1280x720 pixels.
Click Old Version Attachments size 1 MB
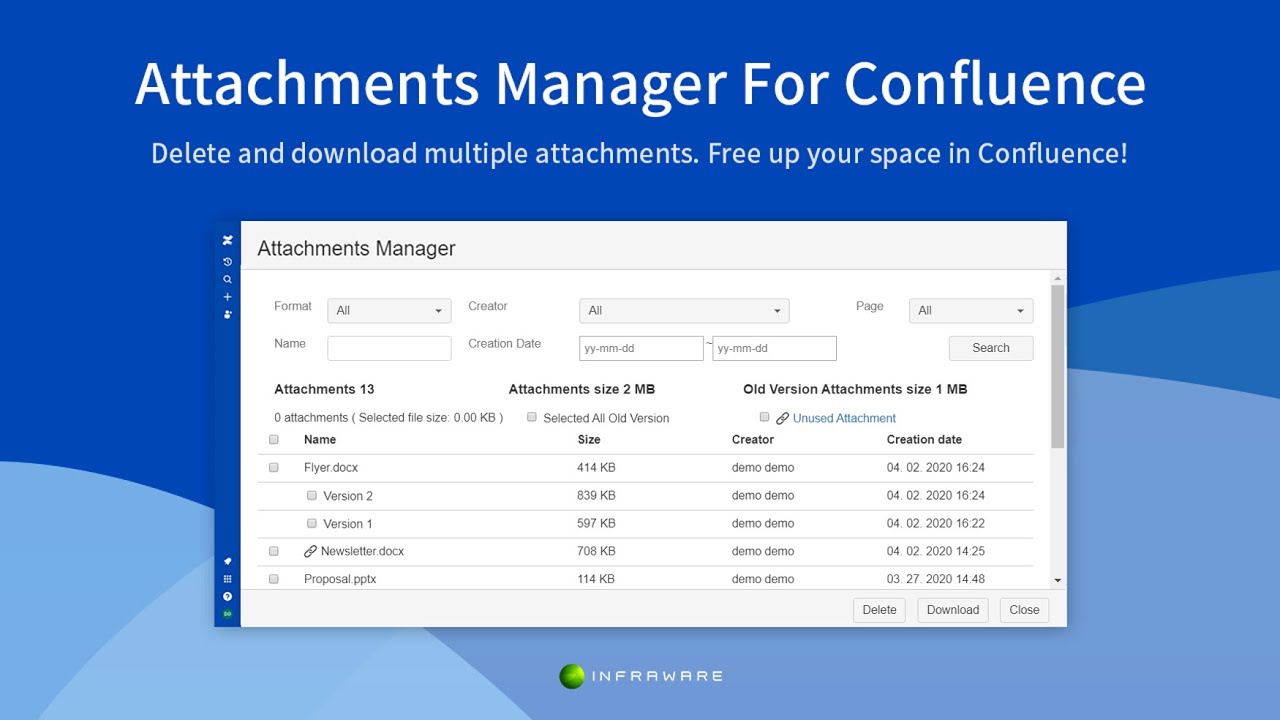point(855,390)
